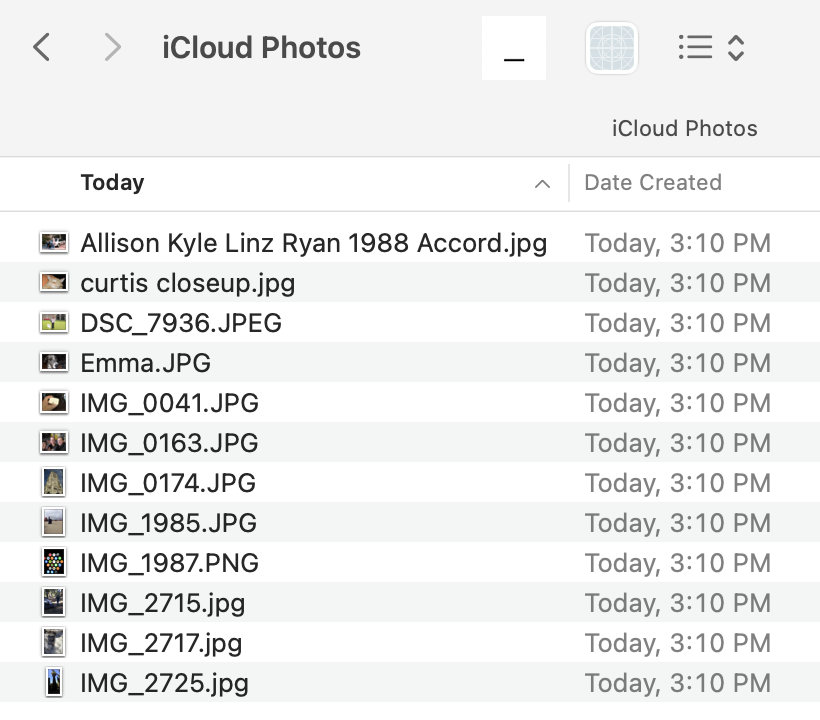The width and height of the screenshot is (820, 720).
Task: Click the Today column header
Action: point(112,183)
